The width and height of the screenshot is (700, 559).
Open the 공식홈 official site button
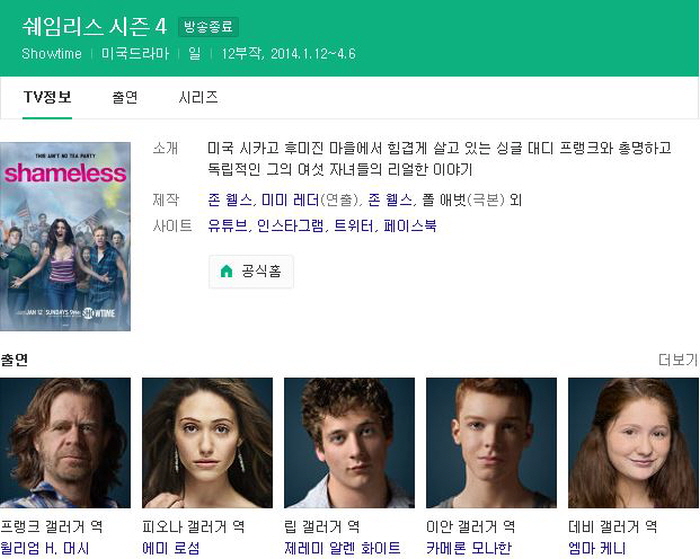(251, 271)
